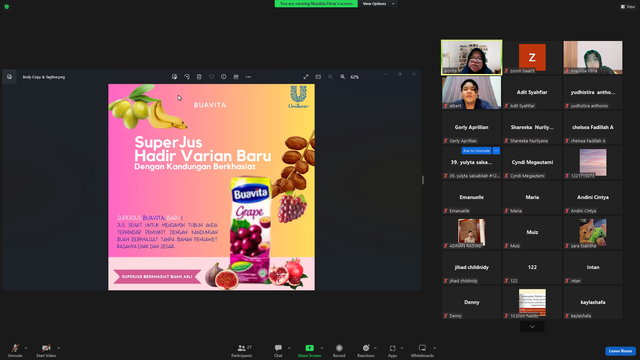Expand chat options arrow next to Chat
This screenshot has height=360, width=640.
point(289,348)
